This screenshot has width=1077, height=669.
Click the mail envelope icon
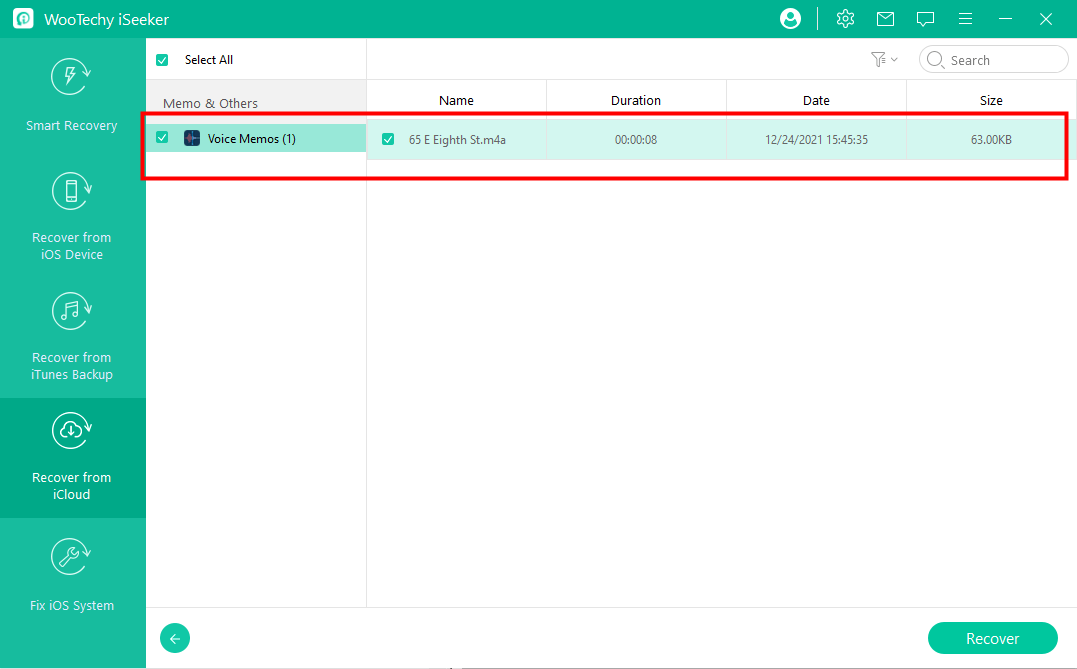(x=885, y=19)
